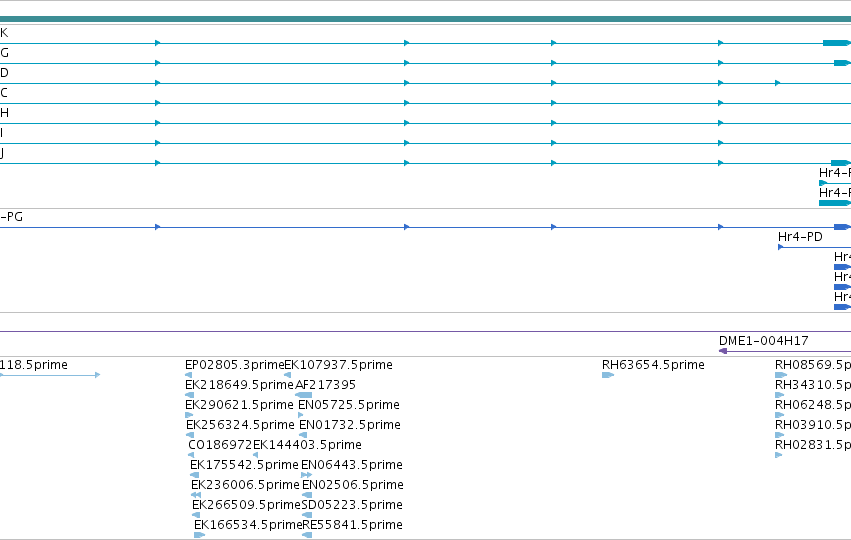Open the CO186972 EST label
Viewport: 851px width, 540px height.
click(220, 445)
